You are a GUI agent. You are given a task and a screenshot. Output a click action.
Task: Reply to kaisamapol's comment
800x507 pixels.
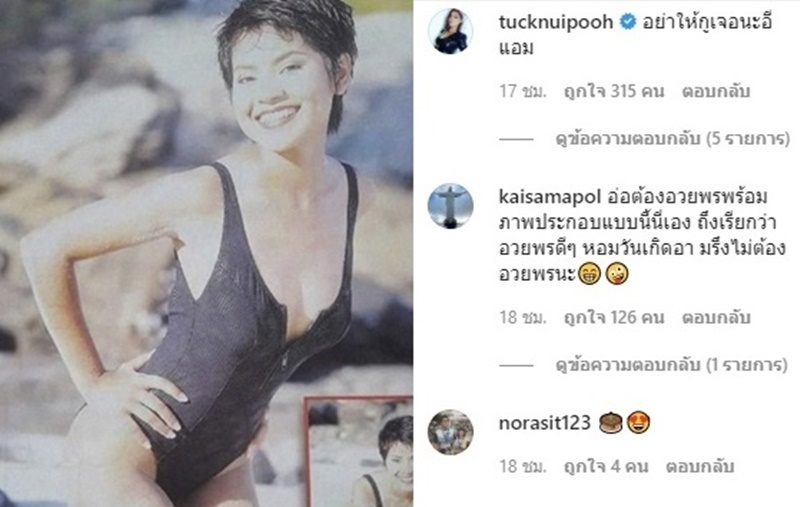pyautogui.click(x=715, y=317)
